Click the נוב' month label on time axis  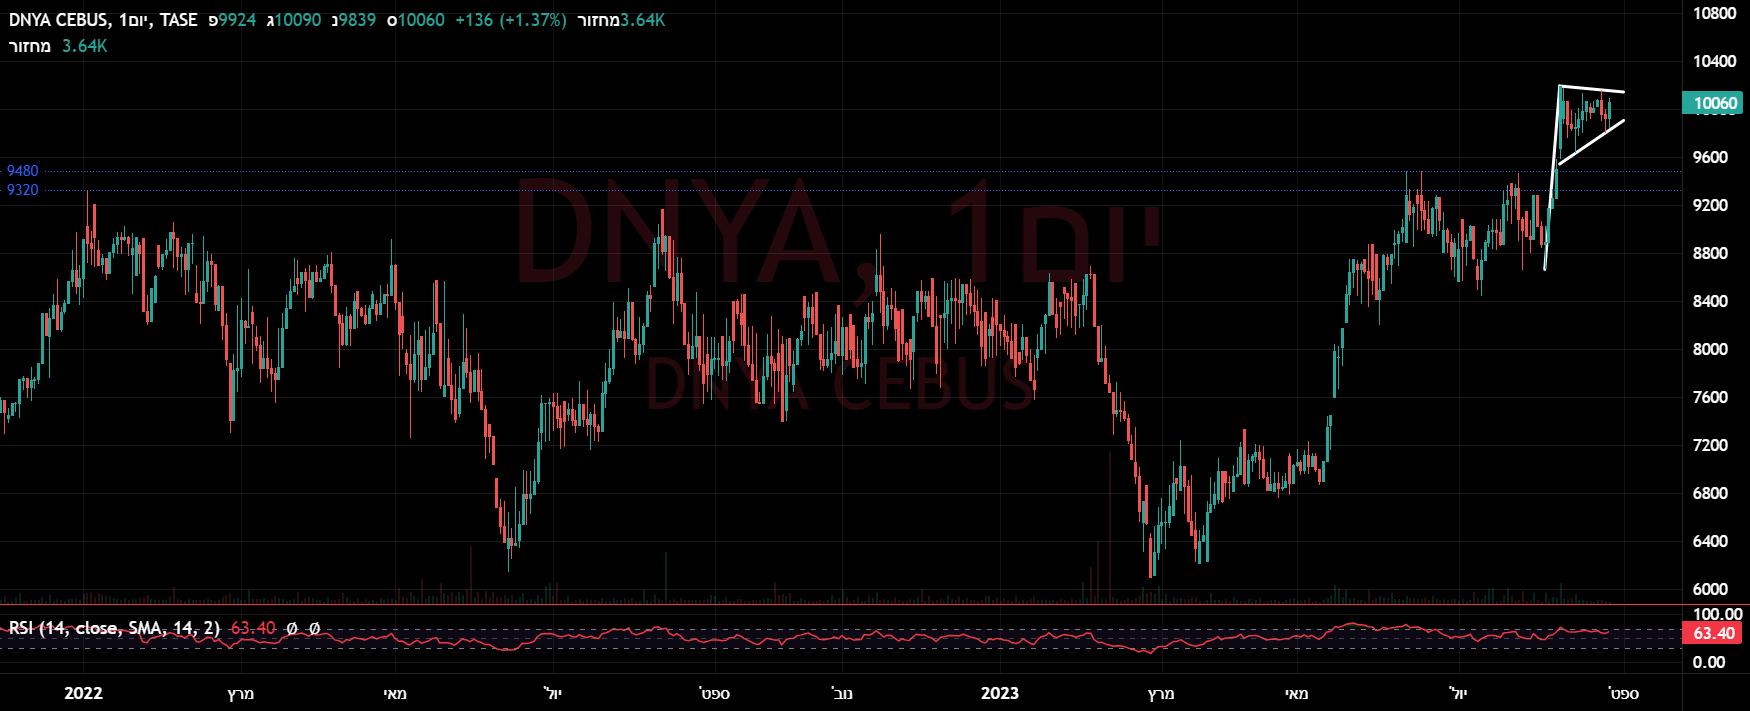(843, 693)
